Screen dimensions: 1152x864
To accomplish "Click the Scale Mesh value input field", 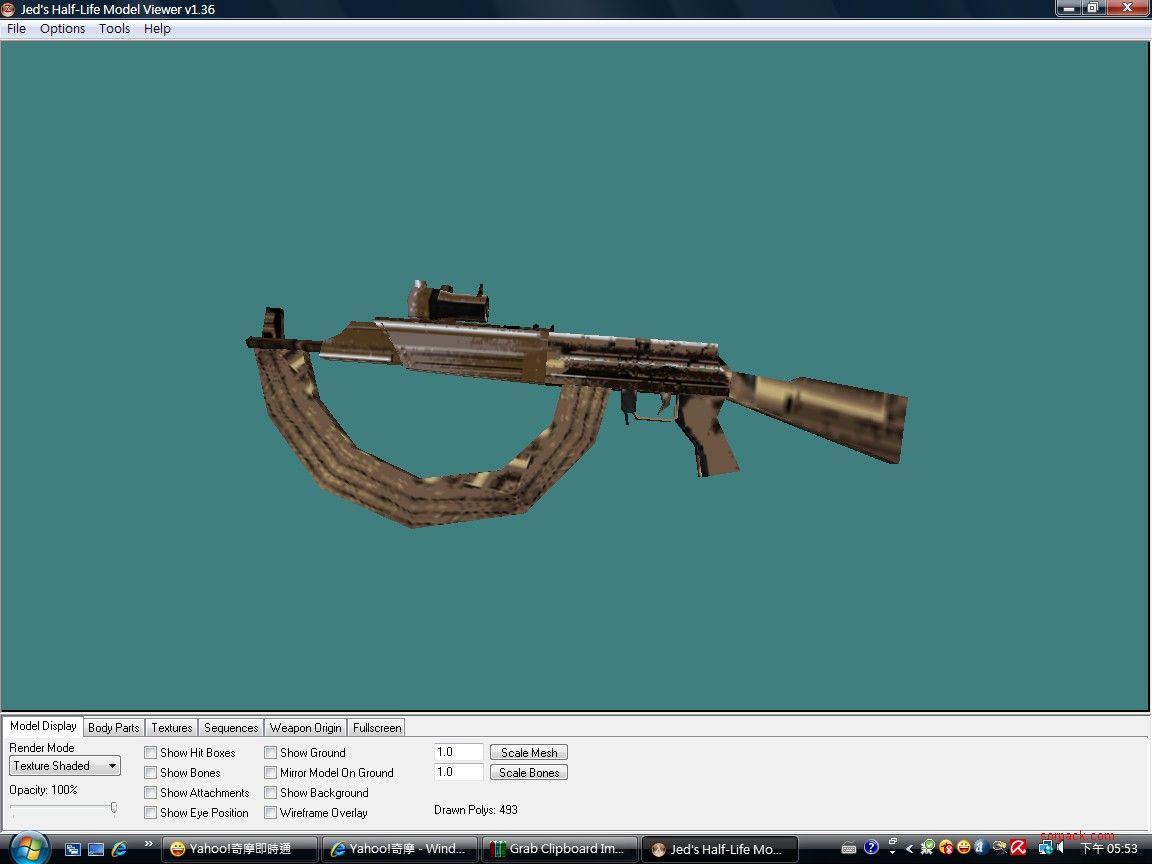I will pyautogui.click(x=458, y=752).
